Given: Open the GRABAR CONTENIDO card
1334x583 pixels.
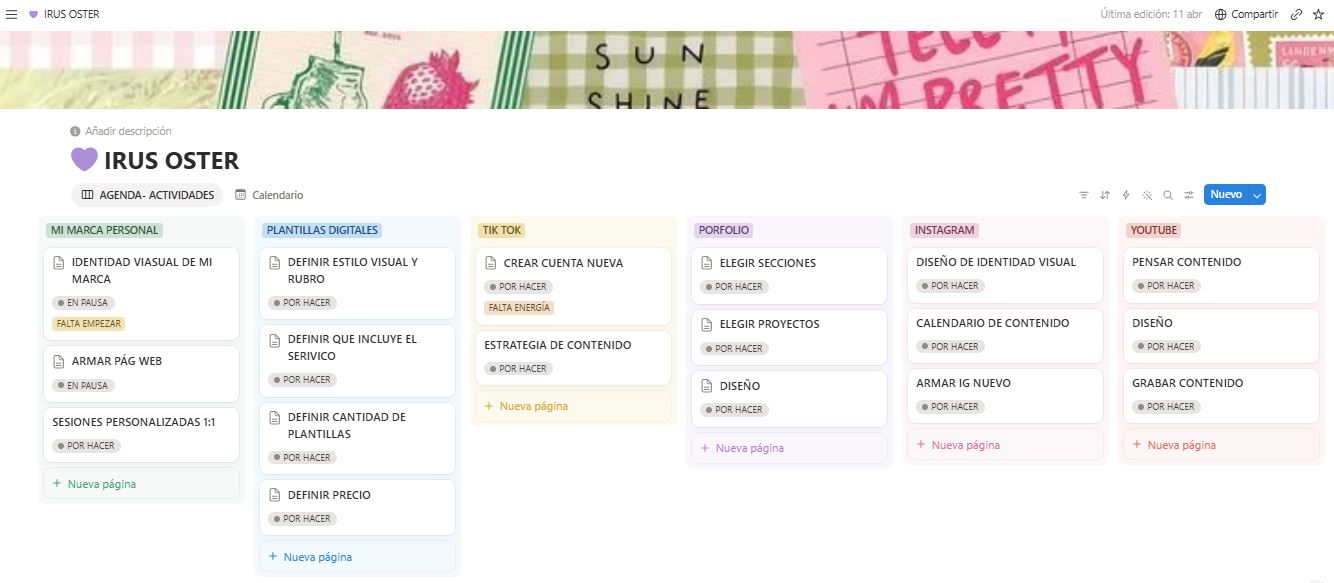Looking at the screenshot, I should (1221, 395).
